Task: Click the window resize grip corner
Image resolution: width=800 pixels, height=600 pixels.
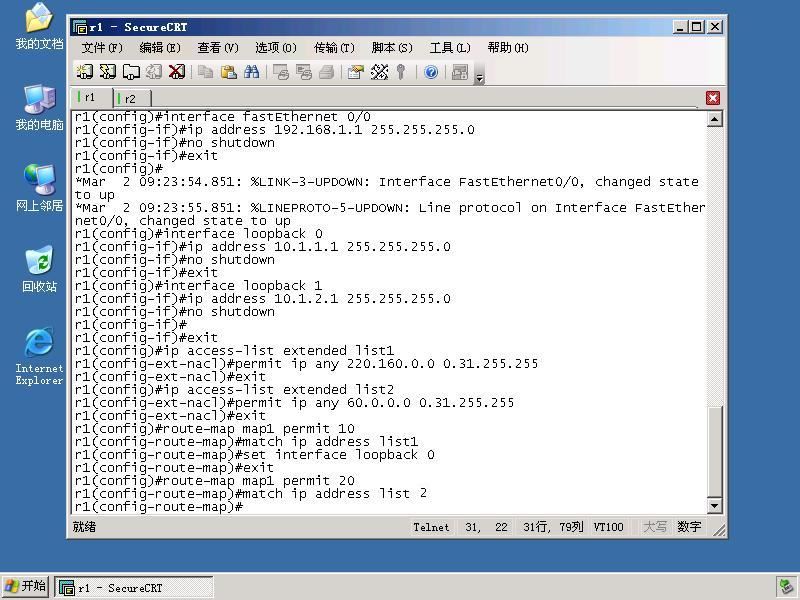Action: pyautogui.click(x=719, y=531)
